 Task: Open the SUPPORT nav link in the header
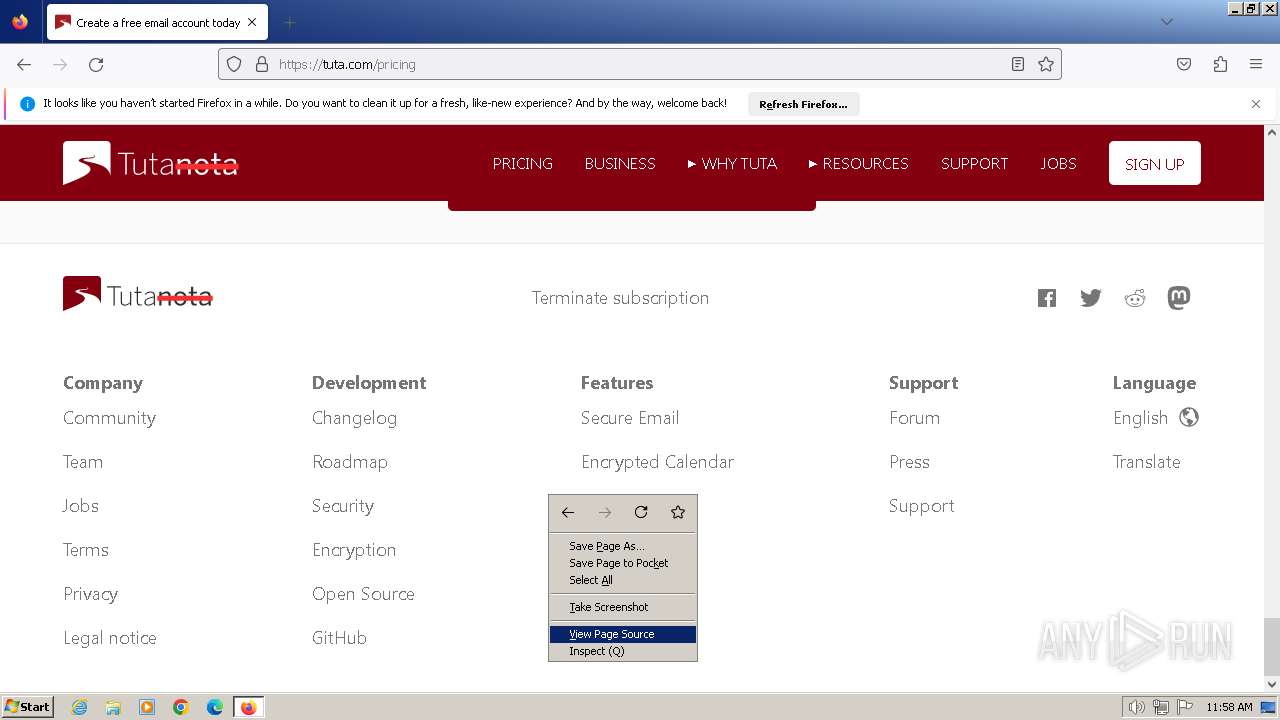[974, 163]
